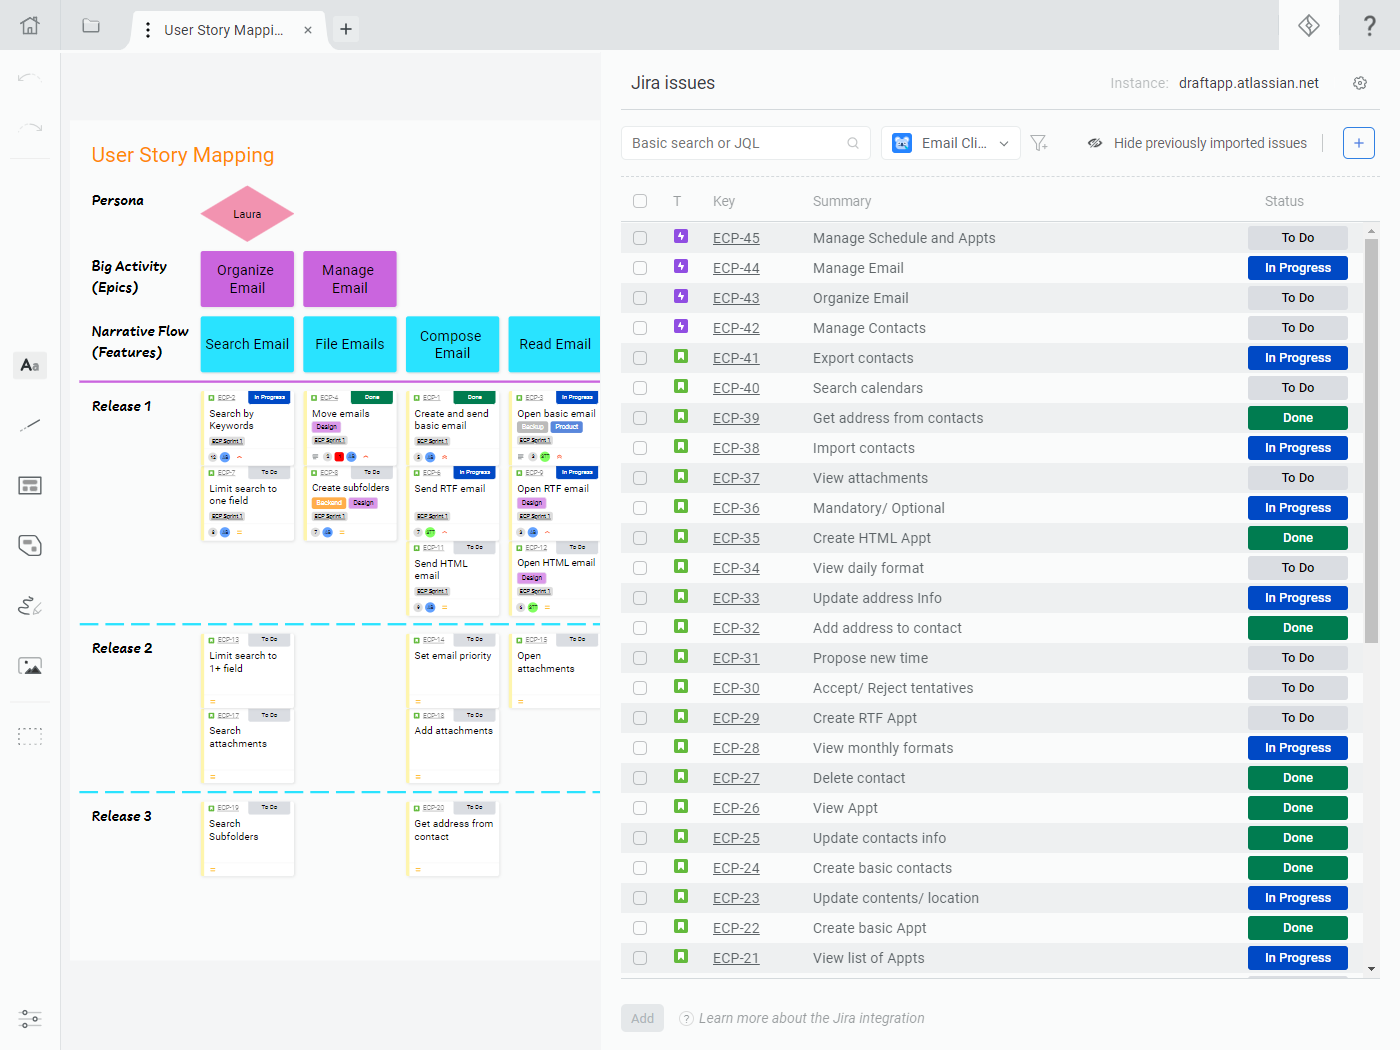Open the Jira integration panel icon
Screen dimensions: 1400x1050
click(x=1309, y=26)
